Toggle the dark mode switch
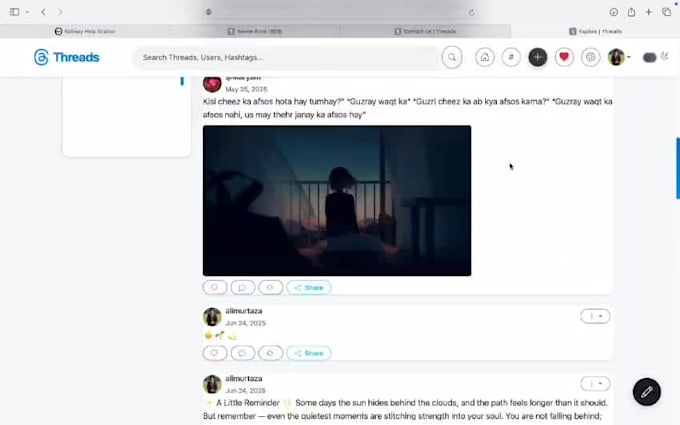Screen dimensions: 680x425 (649, 58)
